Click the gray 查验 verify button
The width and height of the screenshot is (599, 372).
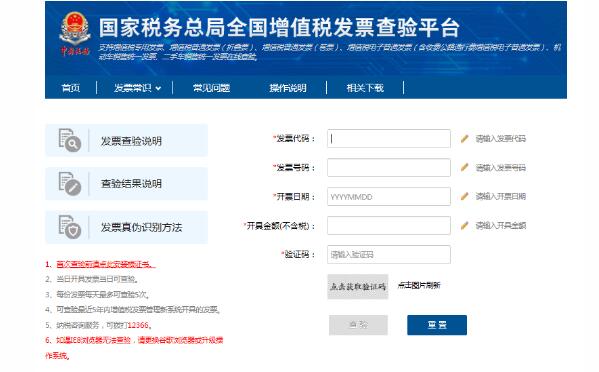tap(358, 325)
